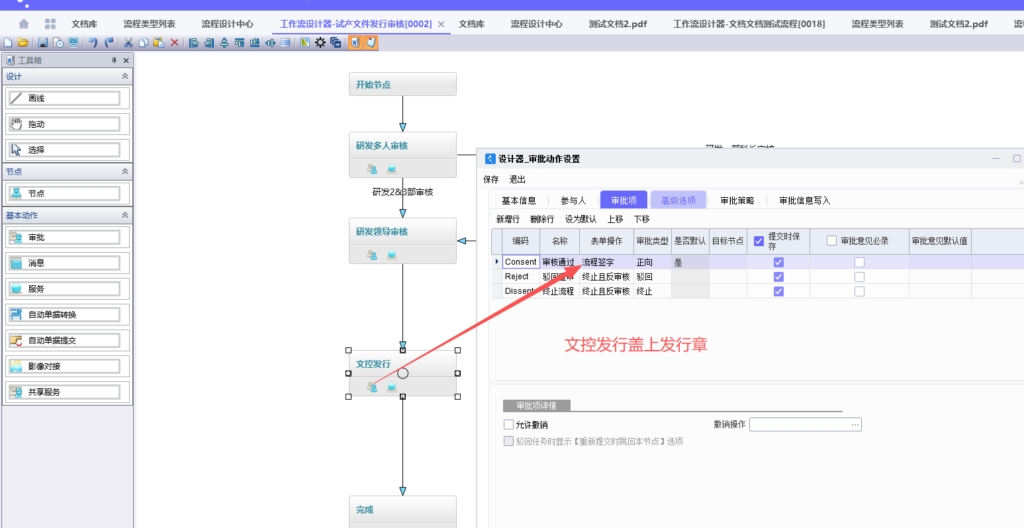
Task: Click the New document toolbar icon
Action: [8, 42]
